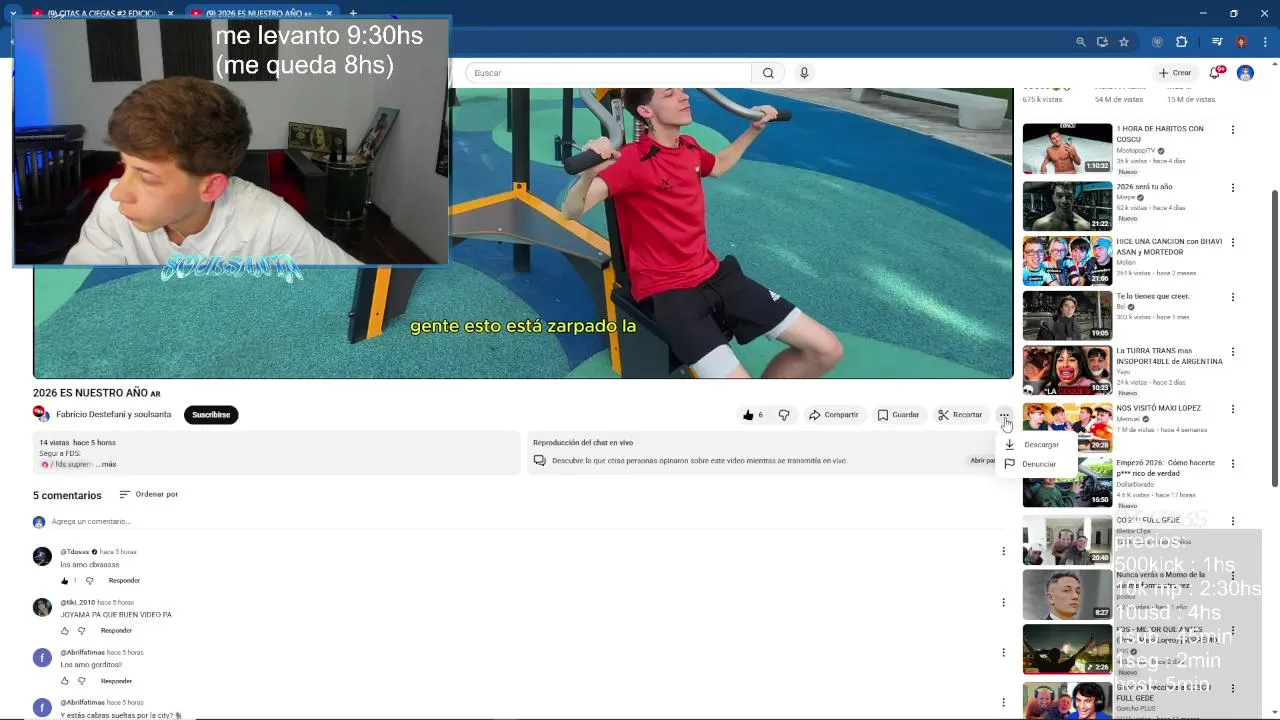The width and height of the screenshot is (1280, 720).
Task: Open the chat replay panel icon
Action: tap(540, 461)
